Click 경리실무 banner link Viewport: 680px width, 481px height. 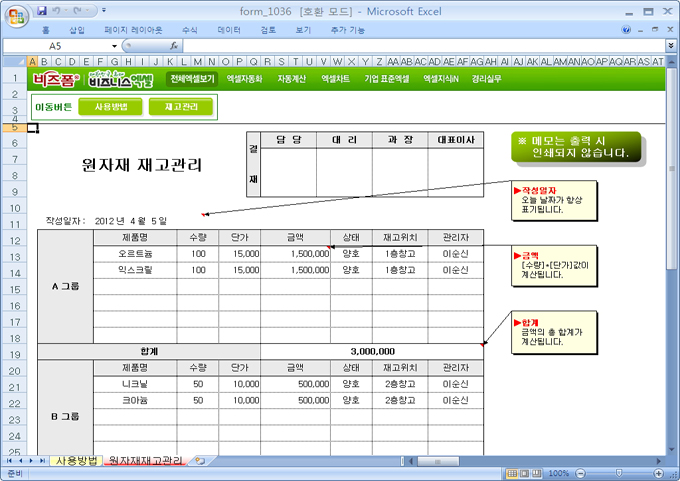pyautogui.click(x=487, y=79)
